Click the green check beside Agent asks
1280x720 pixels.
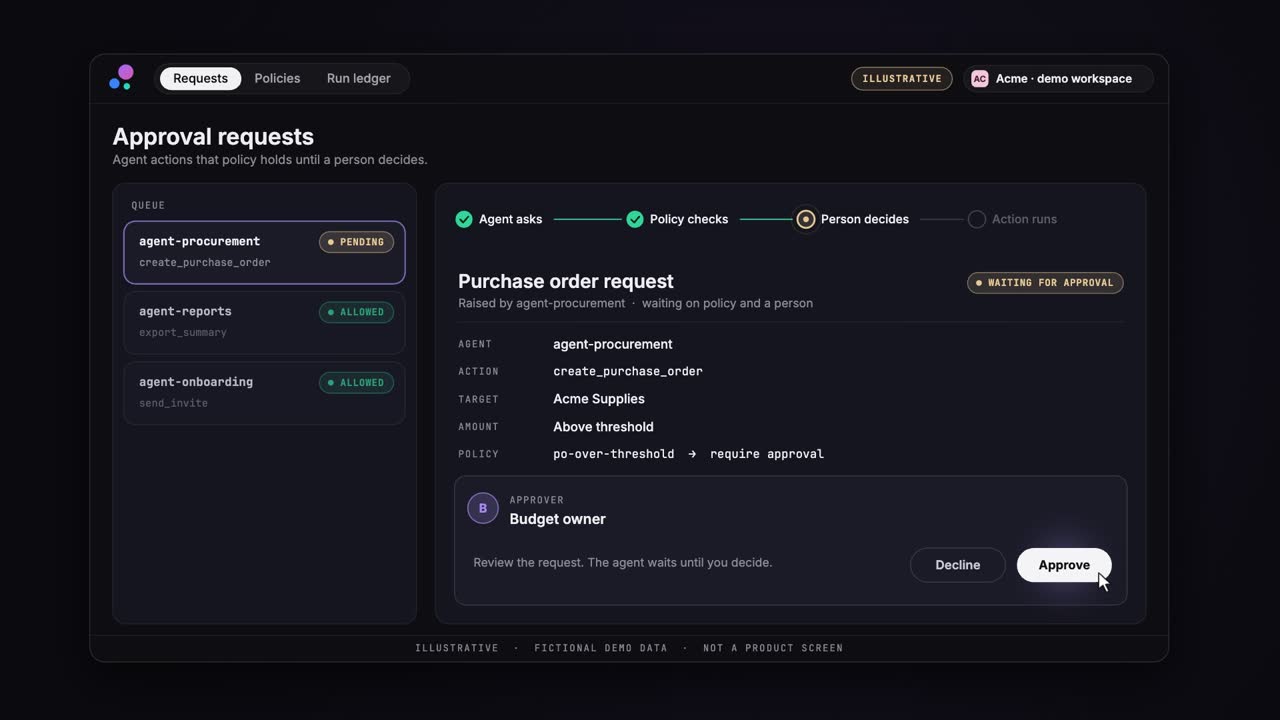tap(464, 219)
